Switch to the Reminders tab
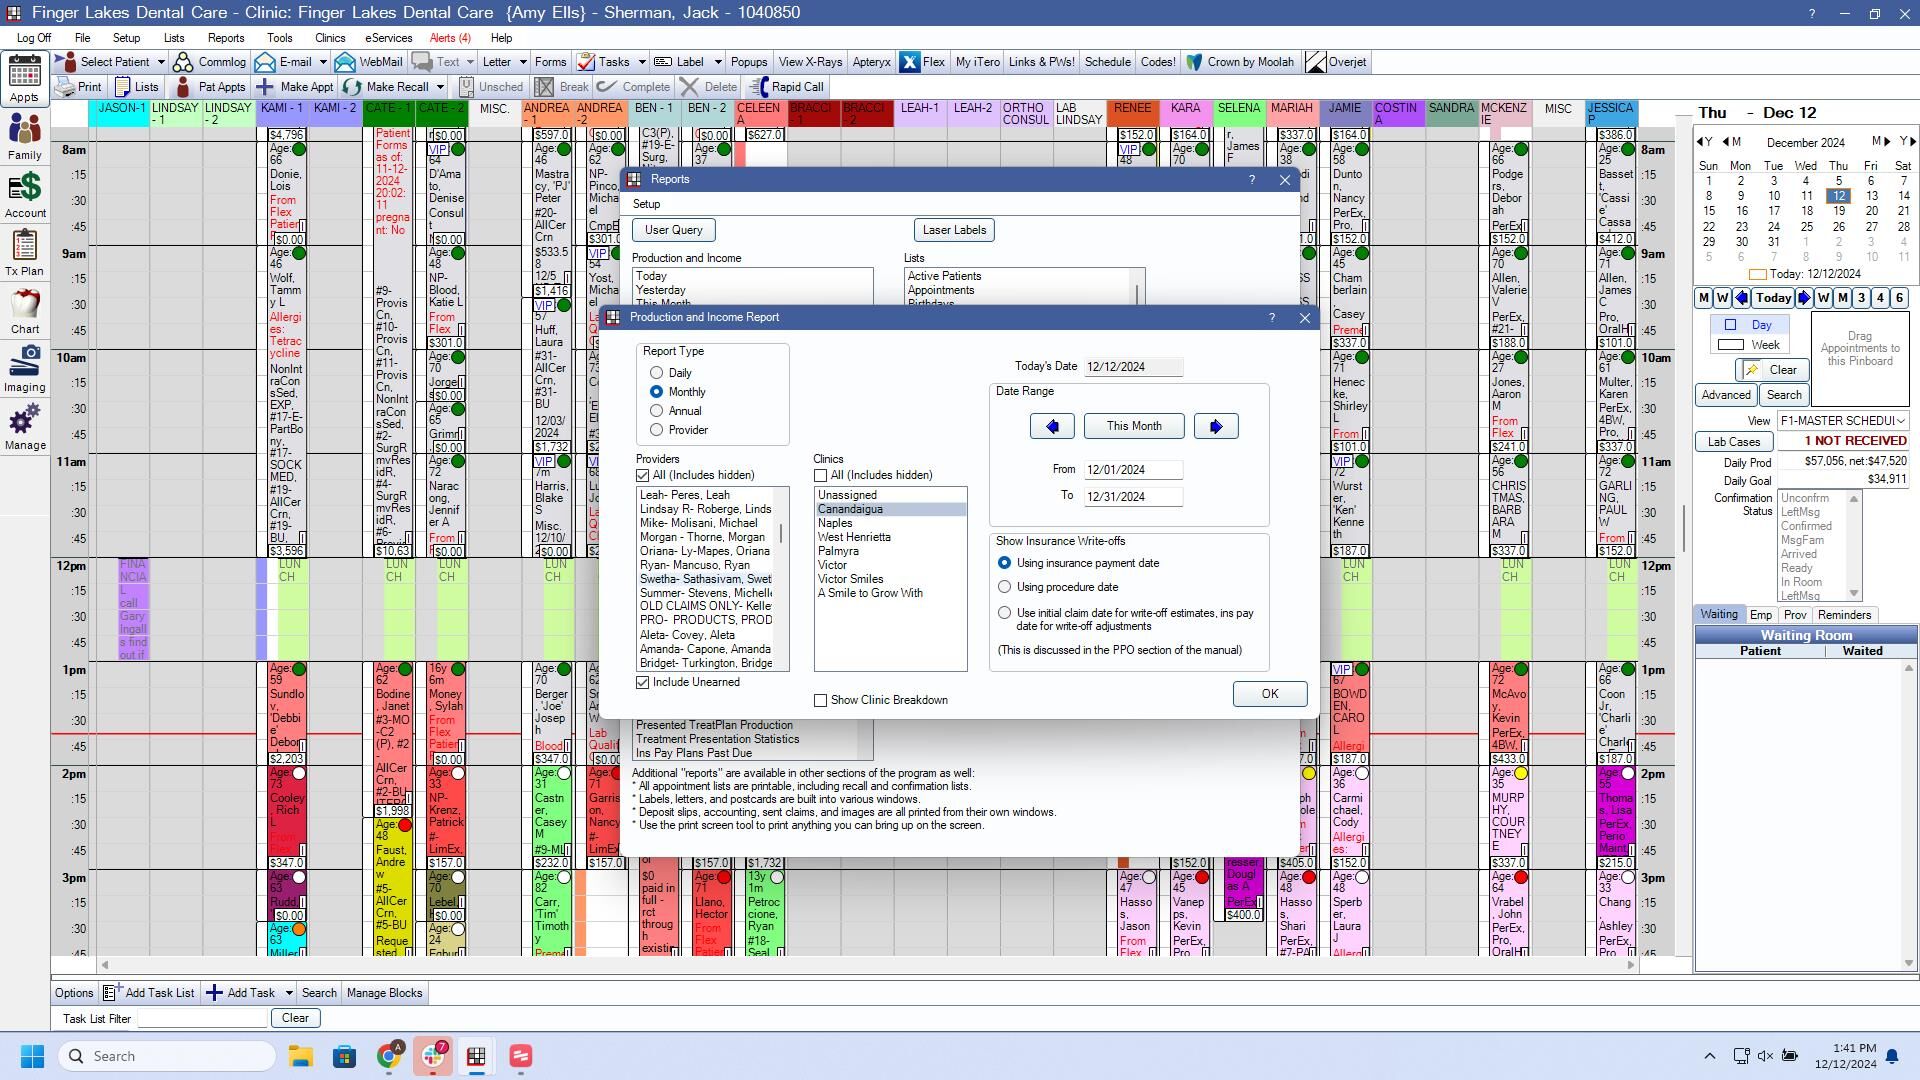The image size is (1920, 1080). 1844,615
